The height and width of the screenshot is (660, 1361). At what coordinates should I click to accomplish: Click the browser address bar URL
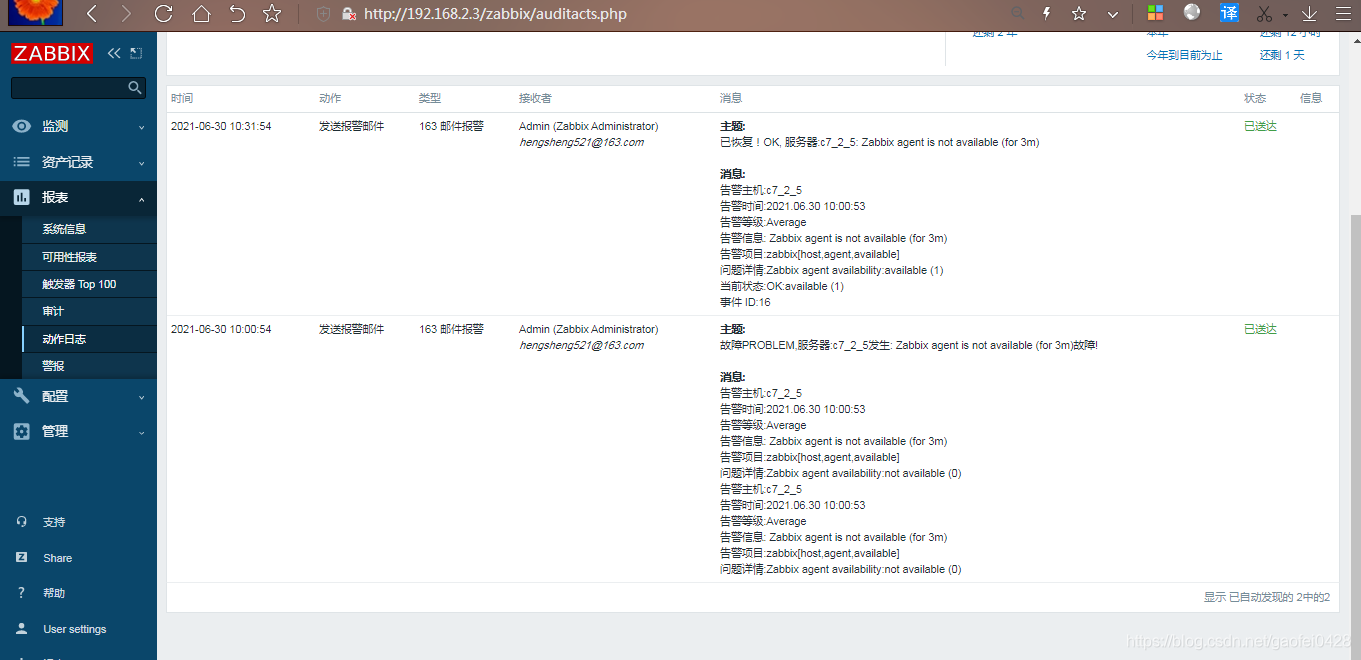pos(495,14)
